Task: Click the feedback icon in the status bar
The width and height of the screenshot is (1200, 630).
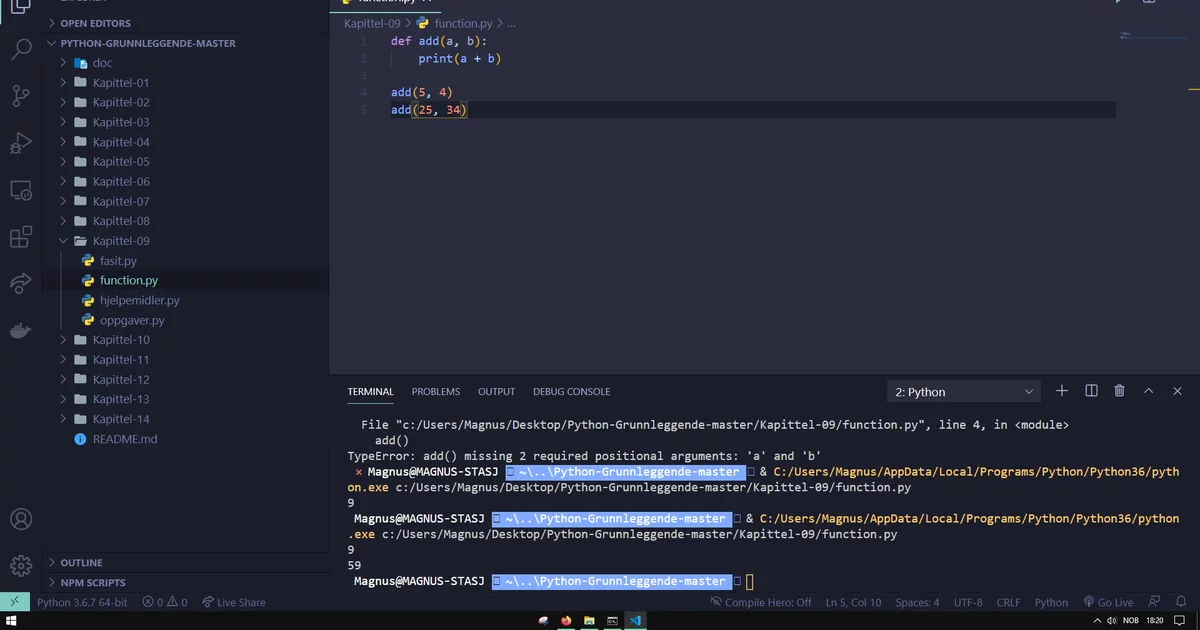Action: [1155, 602]
